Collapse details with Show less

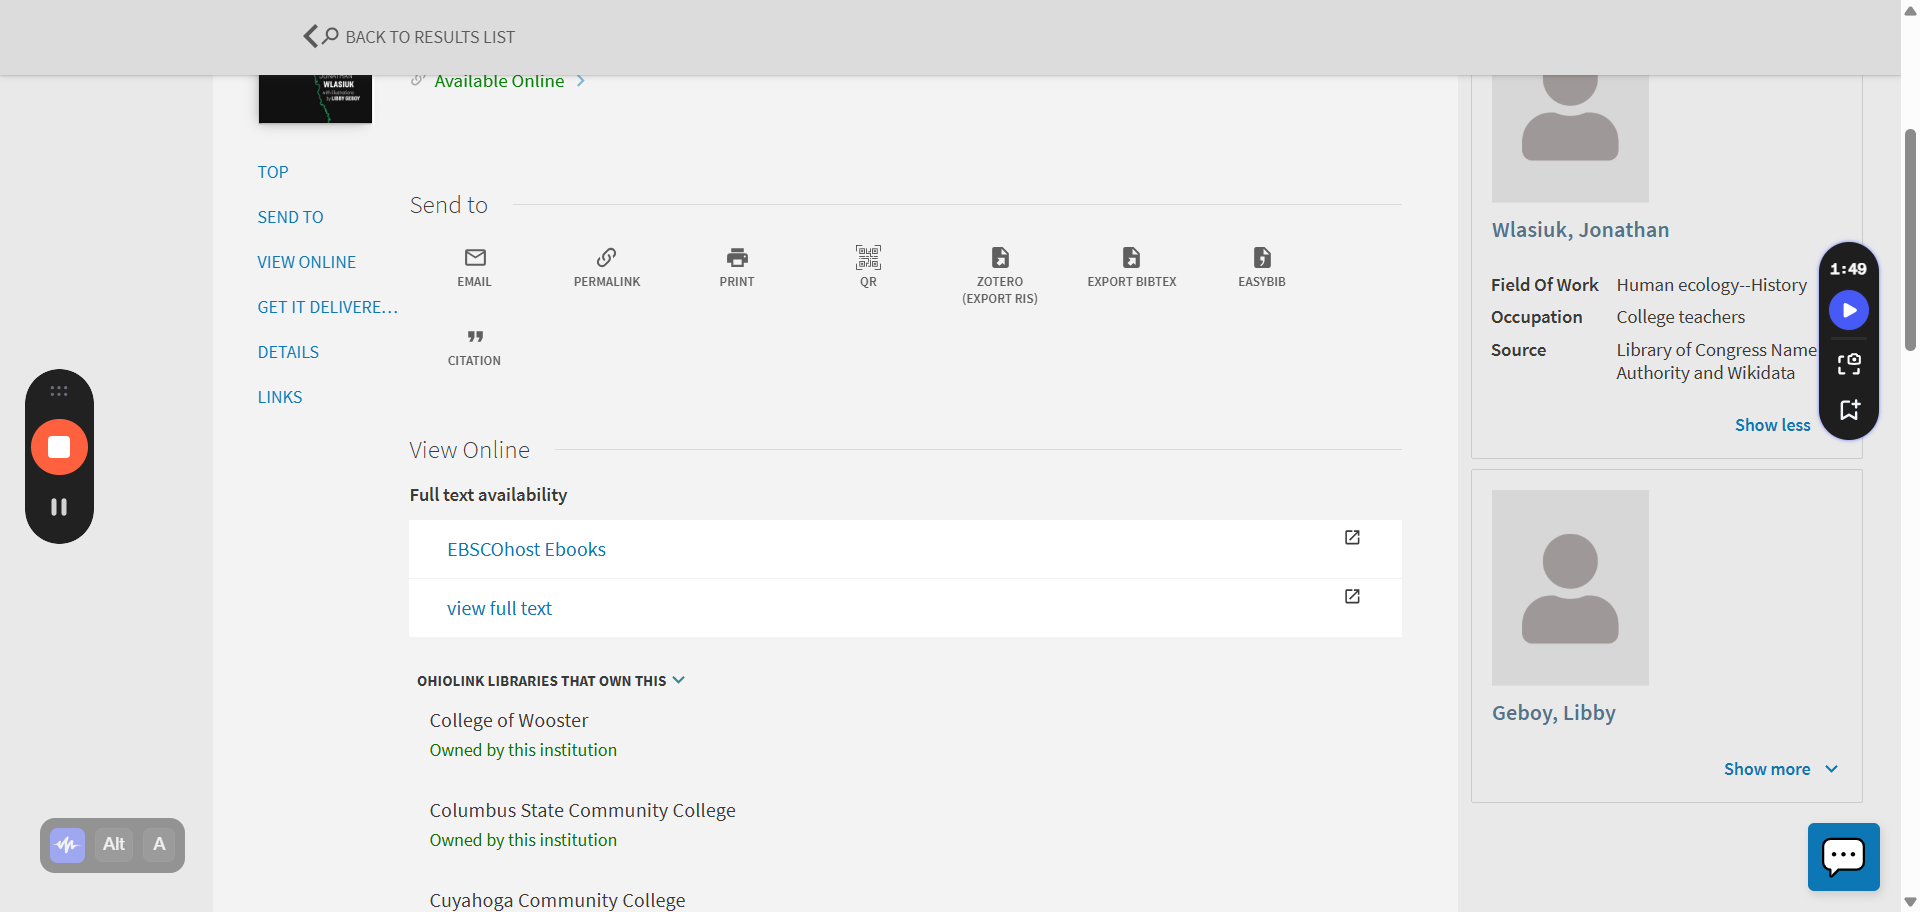coord(1772,424)
